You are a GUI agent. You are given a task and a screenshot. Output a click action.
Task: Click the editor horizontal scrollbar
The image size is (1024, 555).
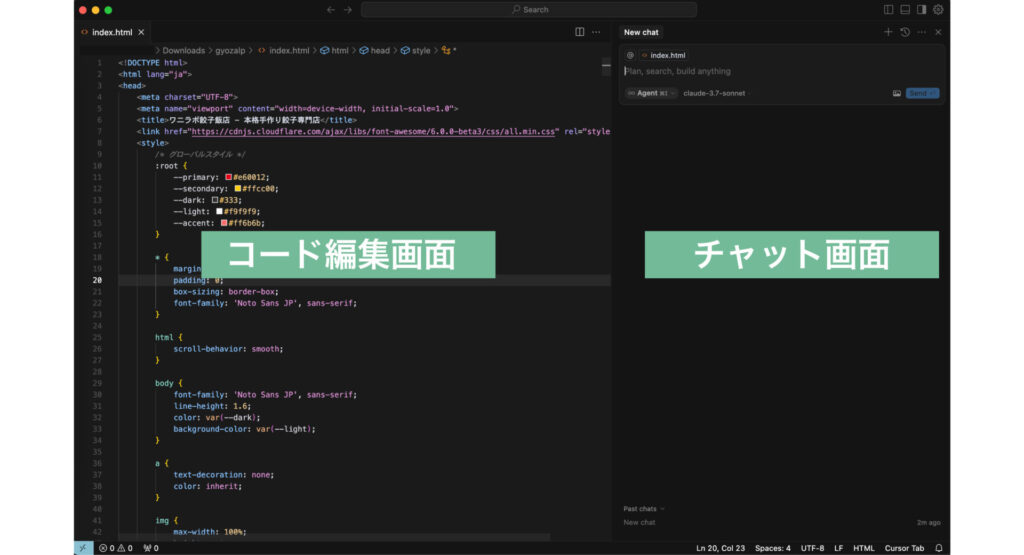point(334,537)
